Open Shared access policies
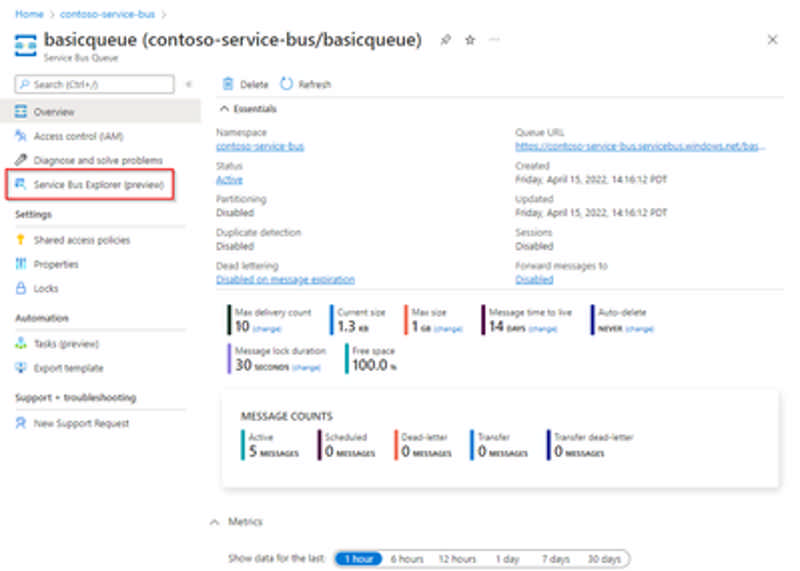Screen dimensions: 800x571 point(82,240)
